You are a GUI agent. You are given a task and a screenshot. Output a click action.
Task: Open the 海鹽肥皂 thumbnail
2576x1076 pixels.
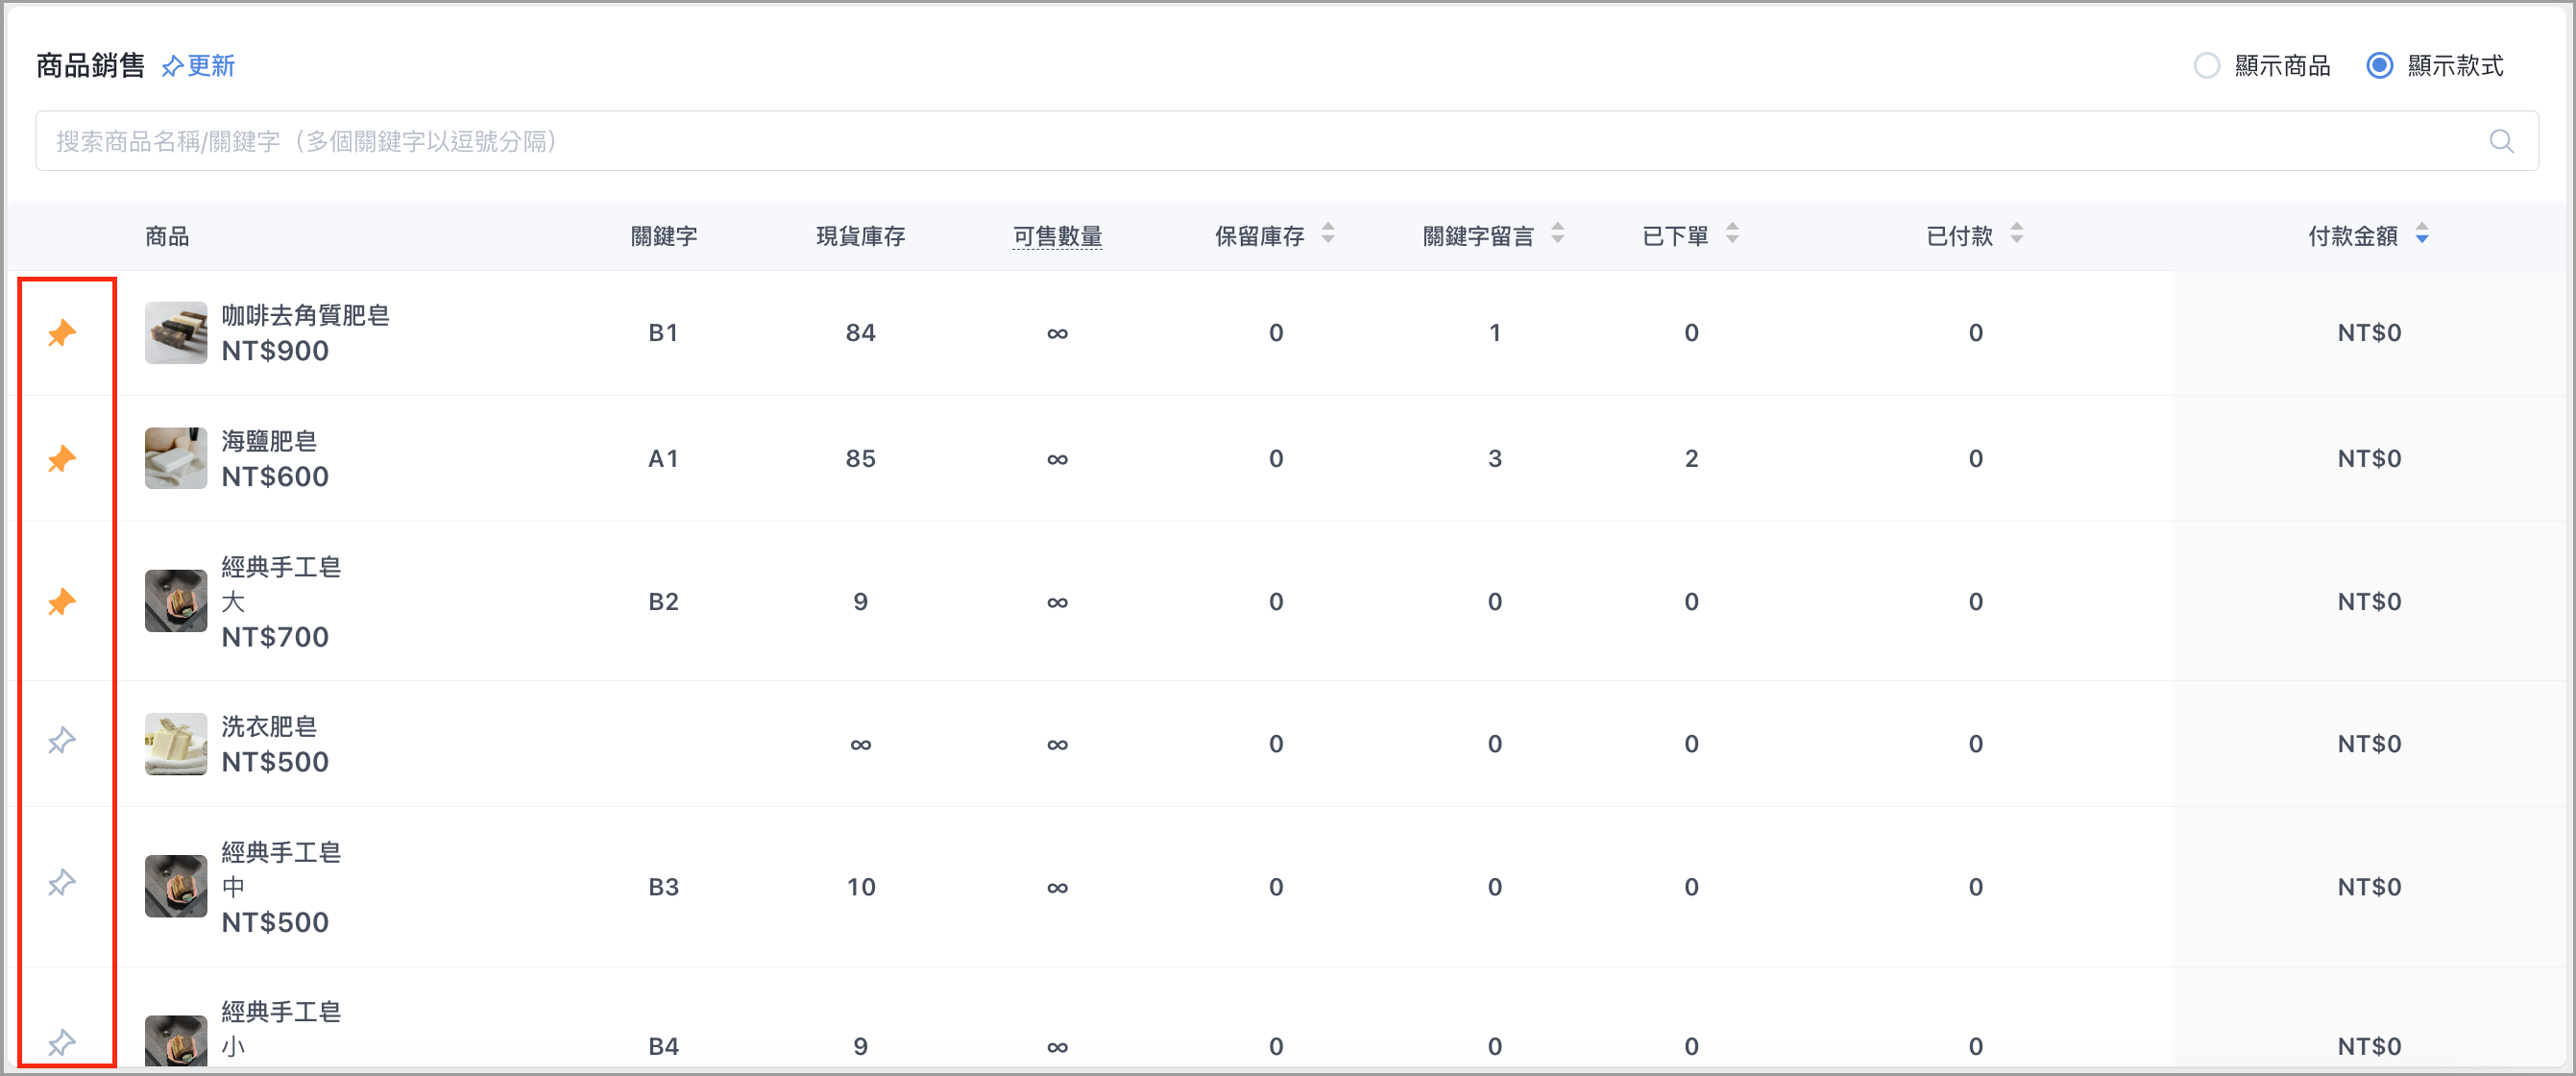point(176,459)
